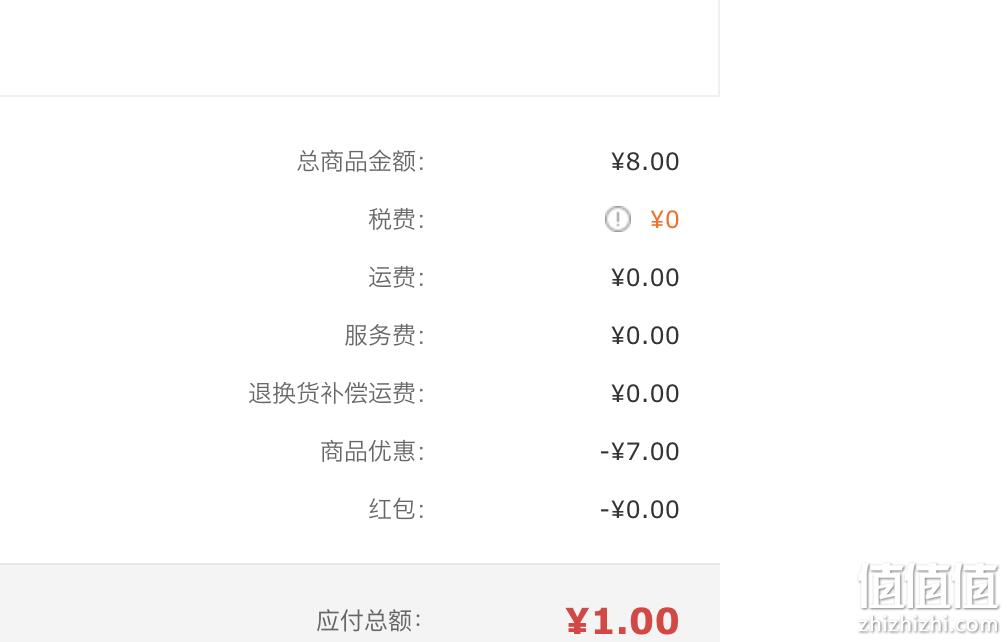Click the 红包 label

click(x=396, y=509)
